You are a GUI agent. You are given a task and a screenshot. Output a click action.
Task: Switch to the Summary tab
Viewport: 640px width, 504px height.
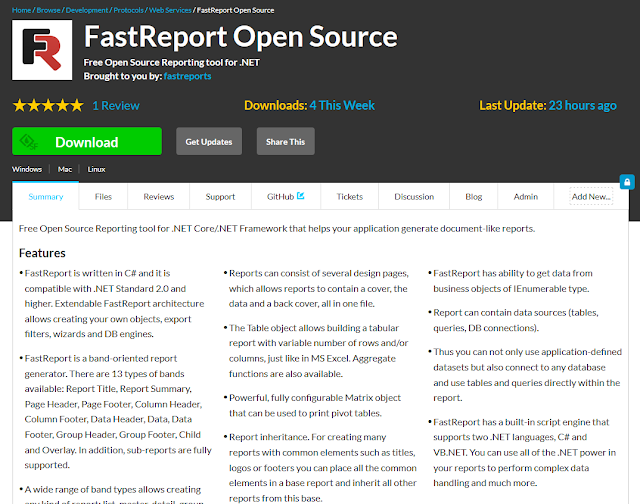[x=46, y=197]
